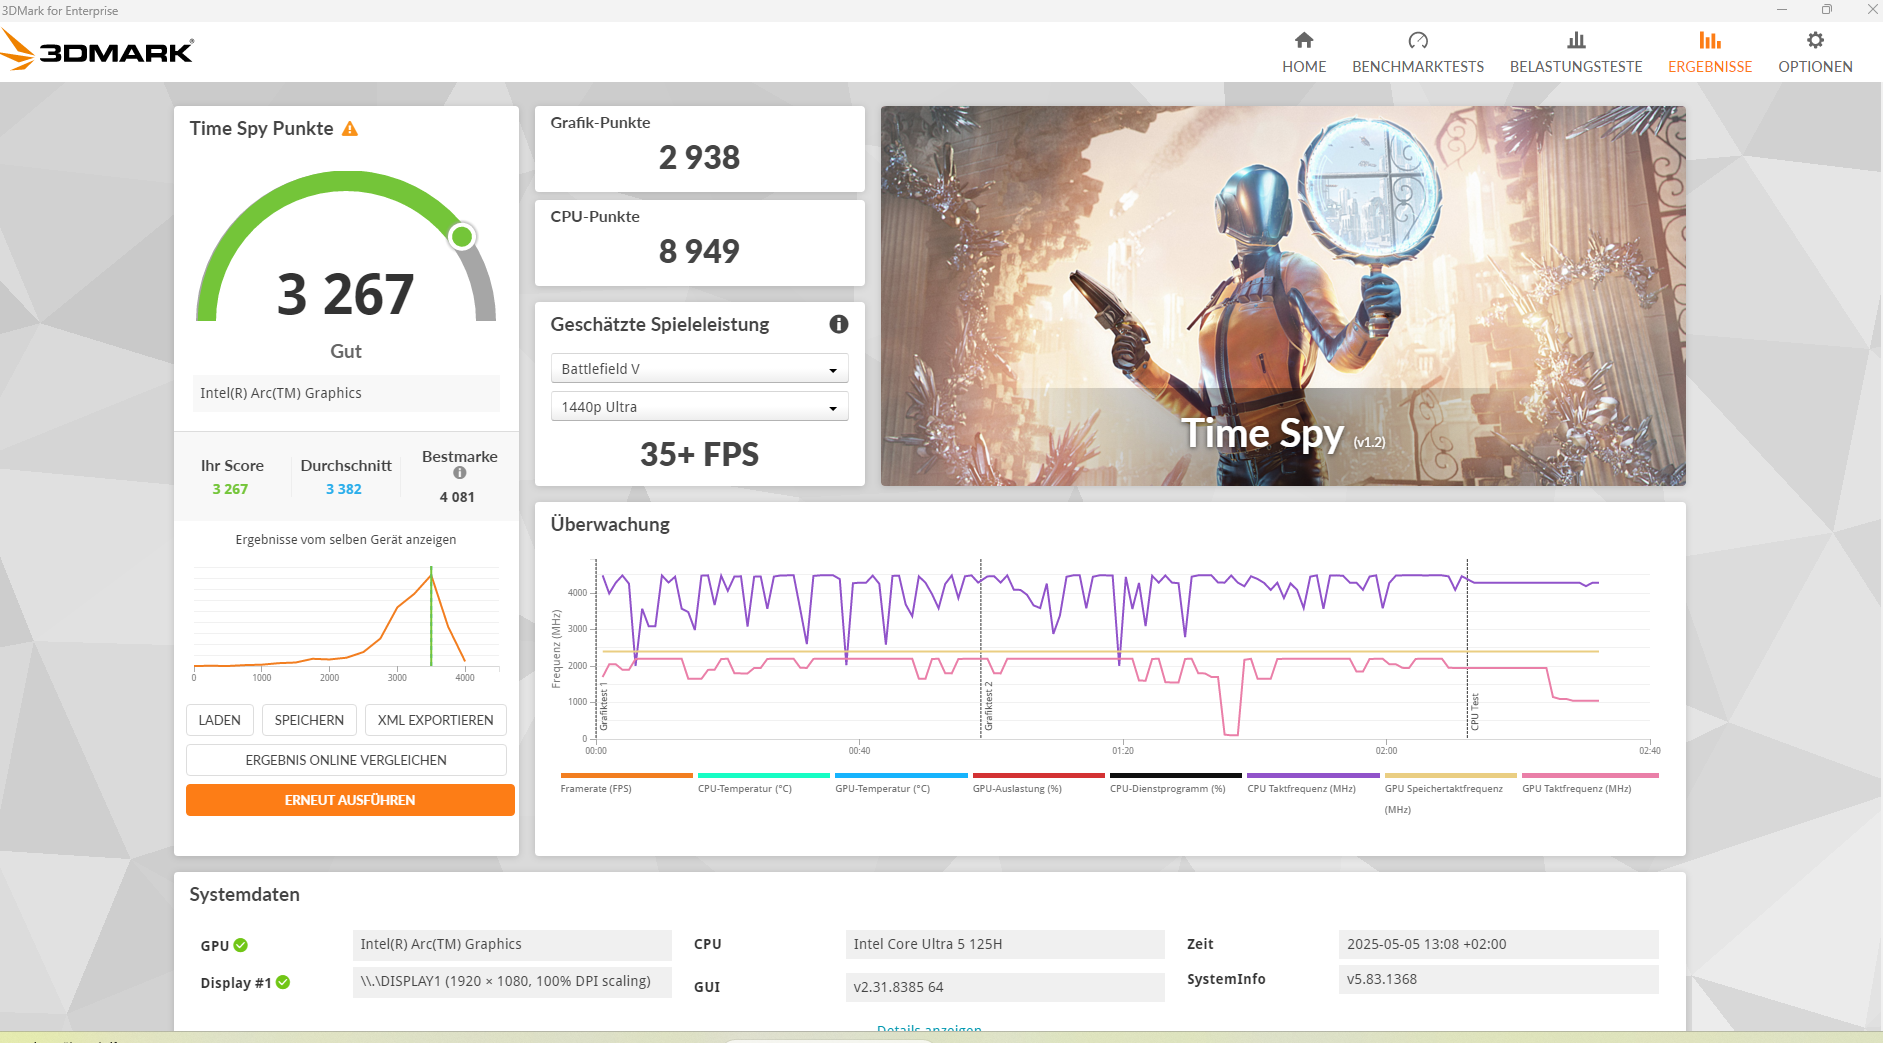Open the Battlefield V game dropdown
Viewport: 1883px width, 1043px height.
point(699,368)
